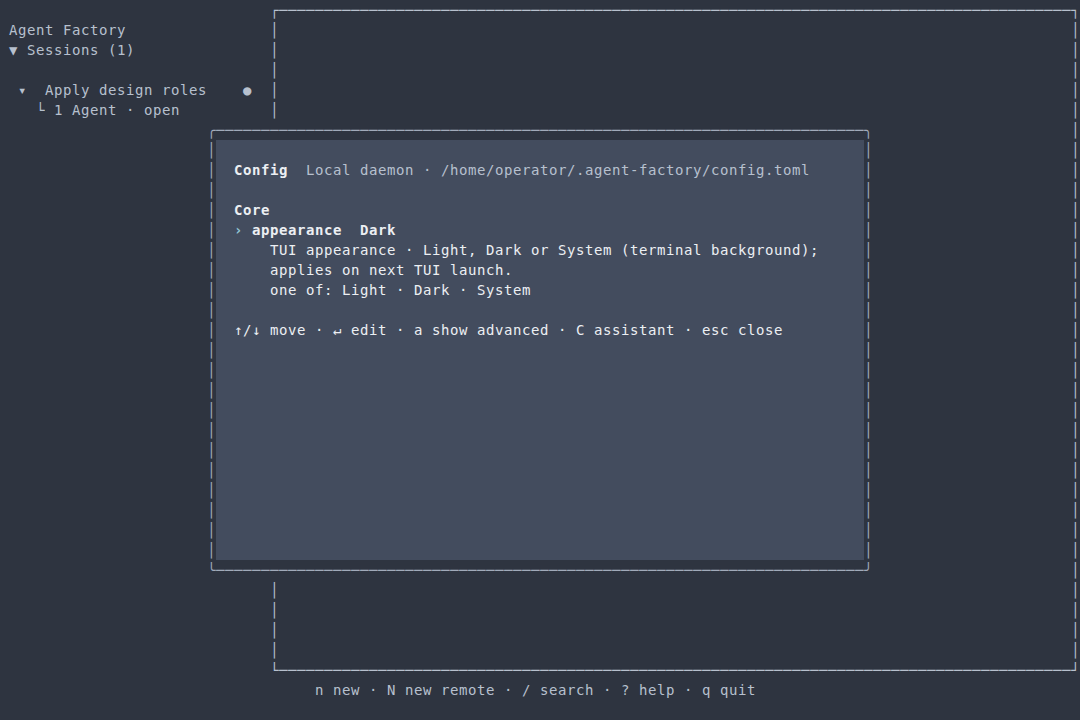1080x720 pixels.
Task: Click the Local daemon label
Action: 360,170
